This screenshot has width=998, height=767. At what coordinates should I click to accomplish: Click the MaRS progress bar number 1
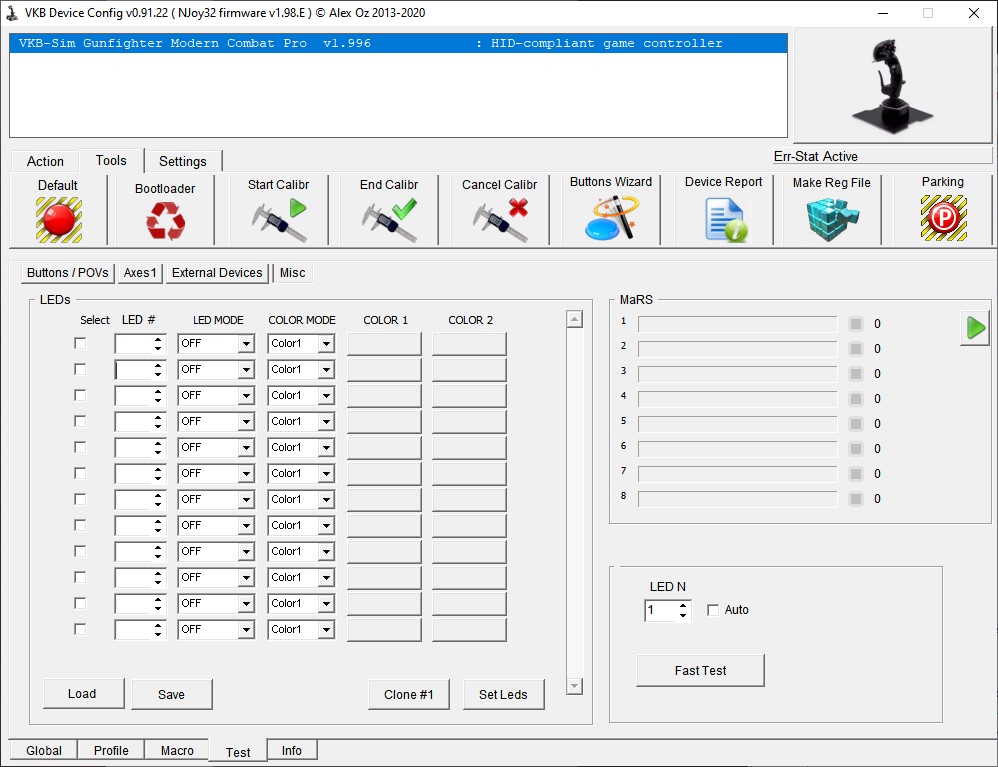[x=738, y=324]
